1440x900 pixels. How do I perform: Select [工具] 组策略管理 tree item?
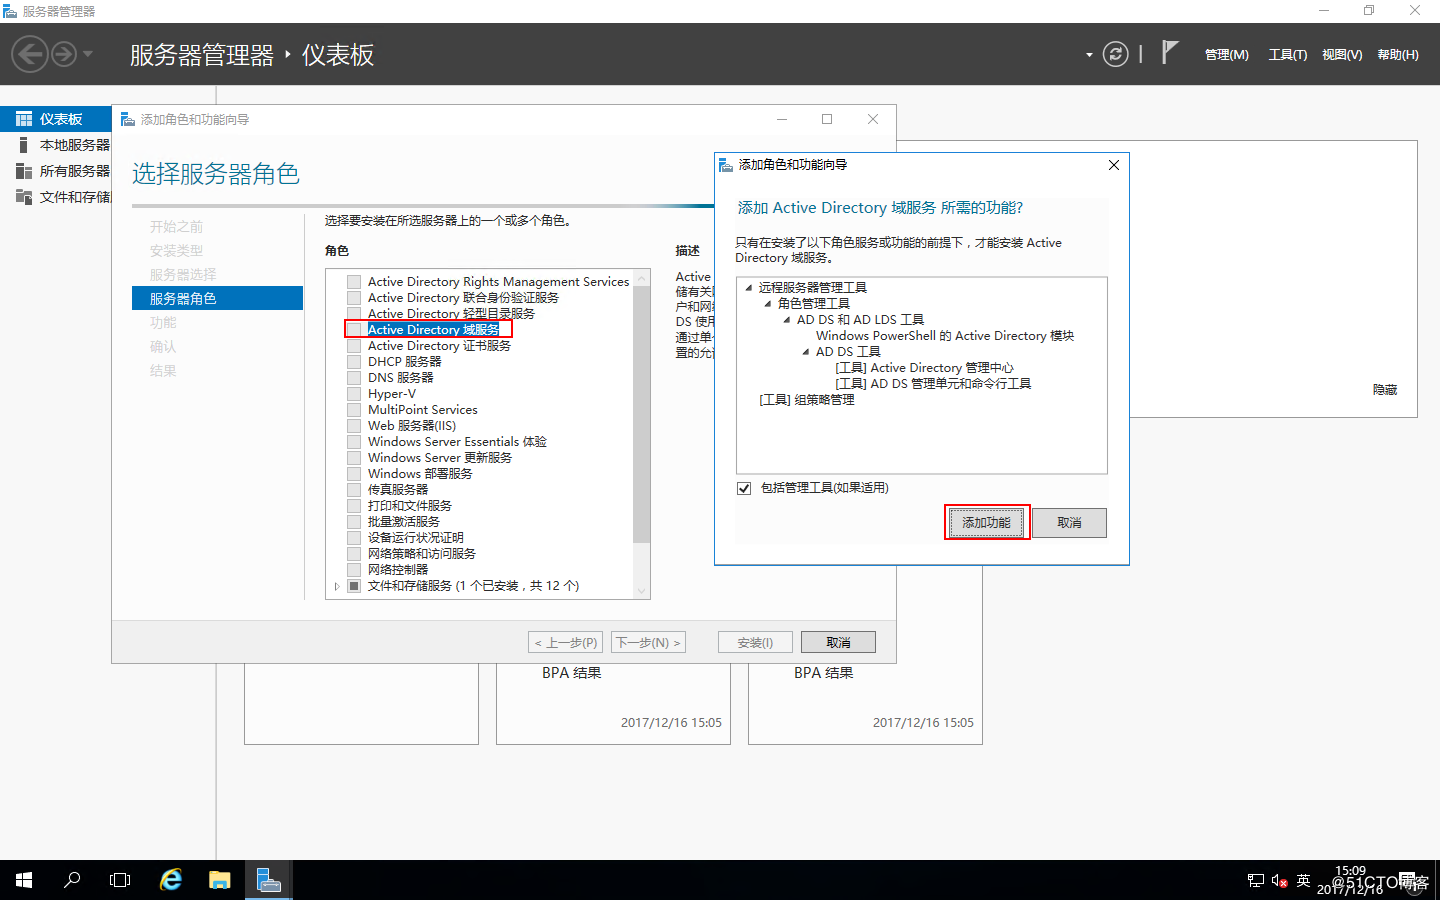[806, 400]
